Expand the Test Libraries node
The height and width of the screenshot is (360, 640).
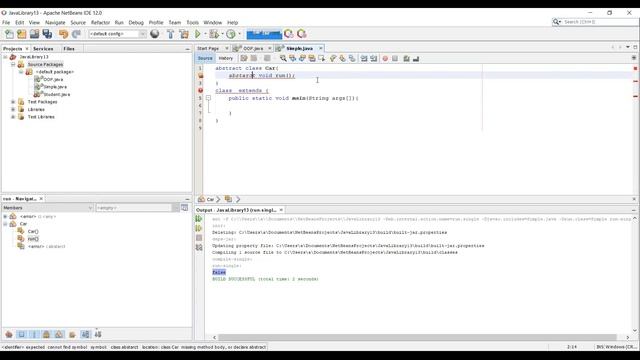point(13,117)
